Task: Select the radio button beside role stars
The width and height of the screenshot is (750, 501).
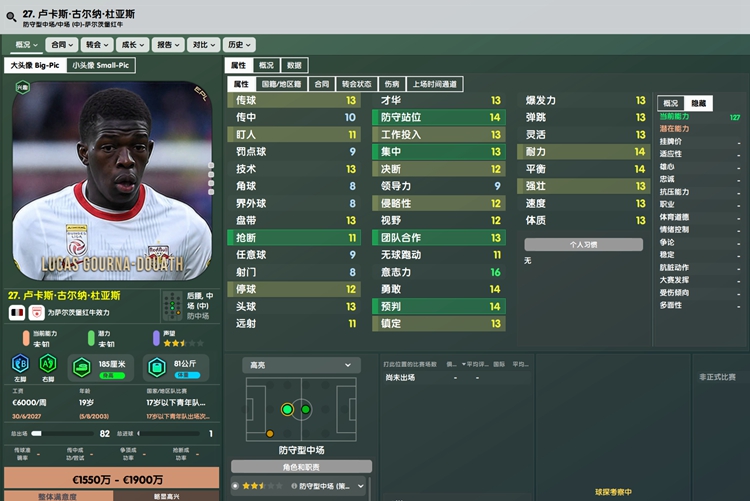Action: pyautogui.click(x=235, y=486)
